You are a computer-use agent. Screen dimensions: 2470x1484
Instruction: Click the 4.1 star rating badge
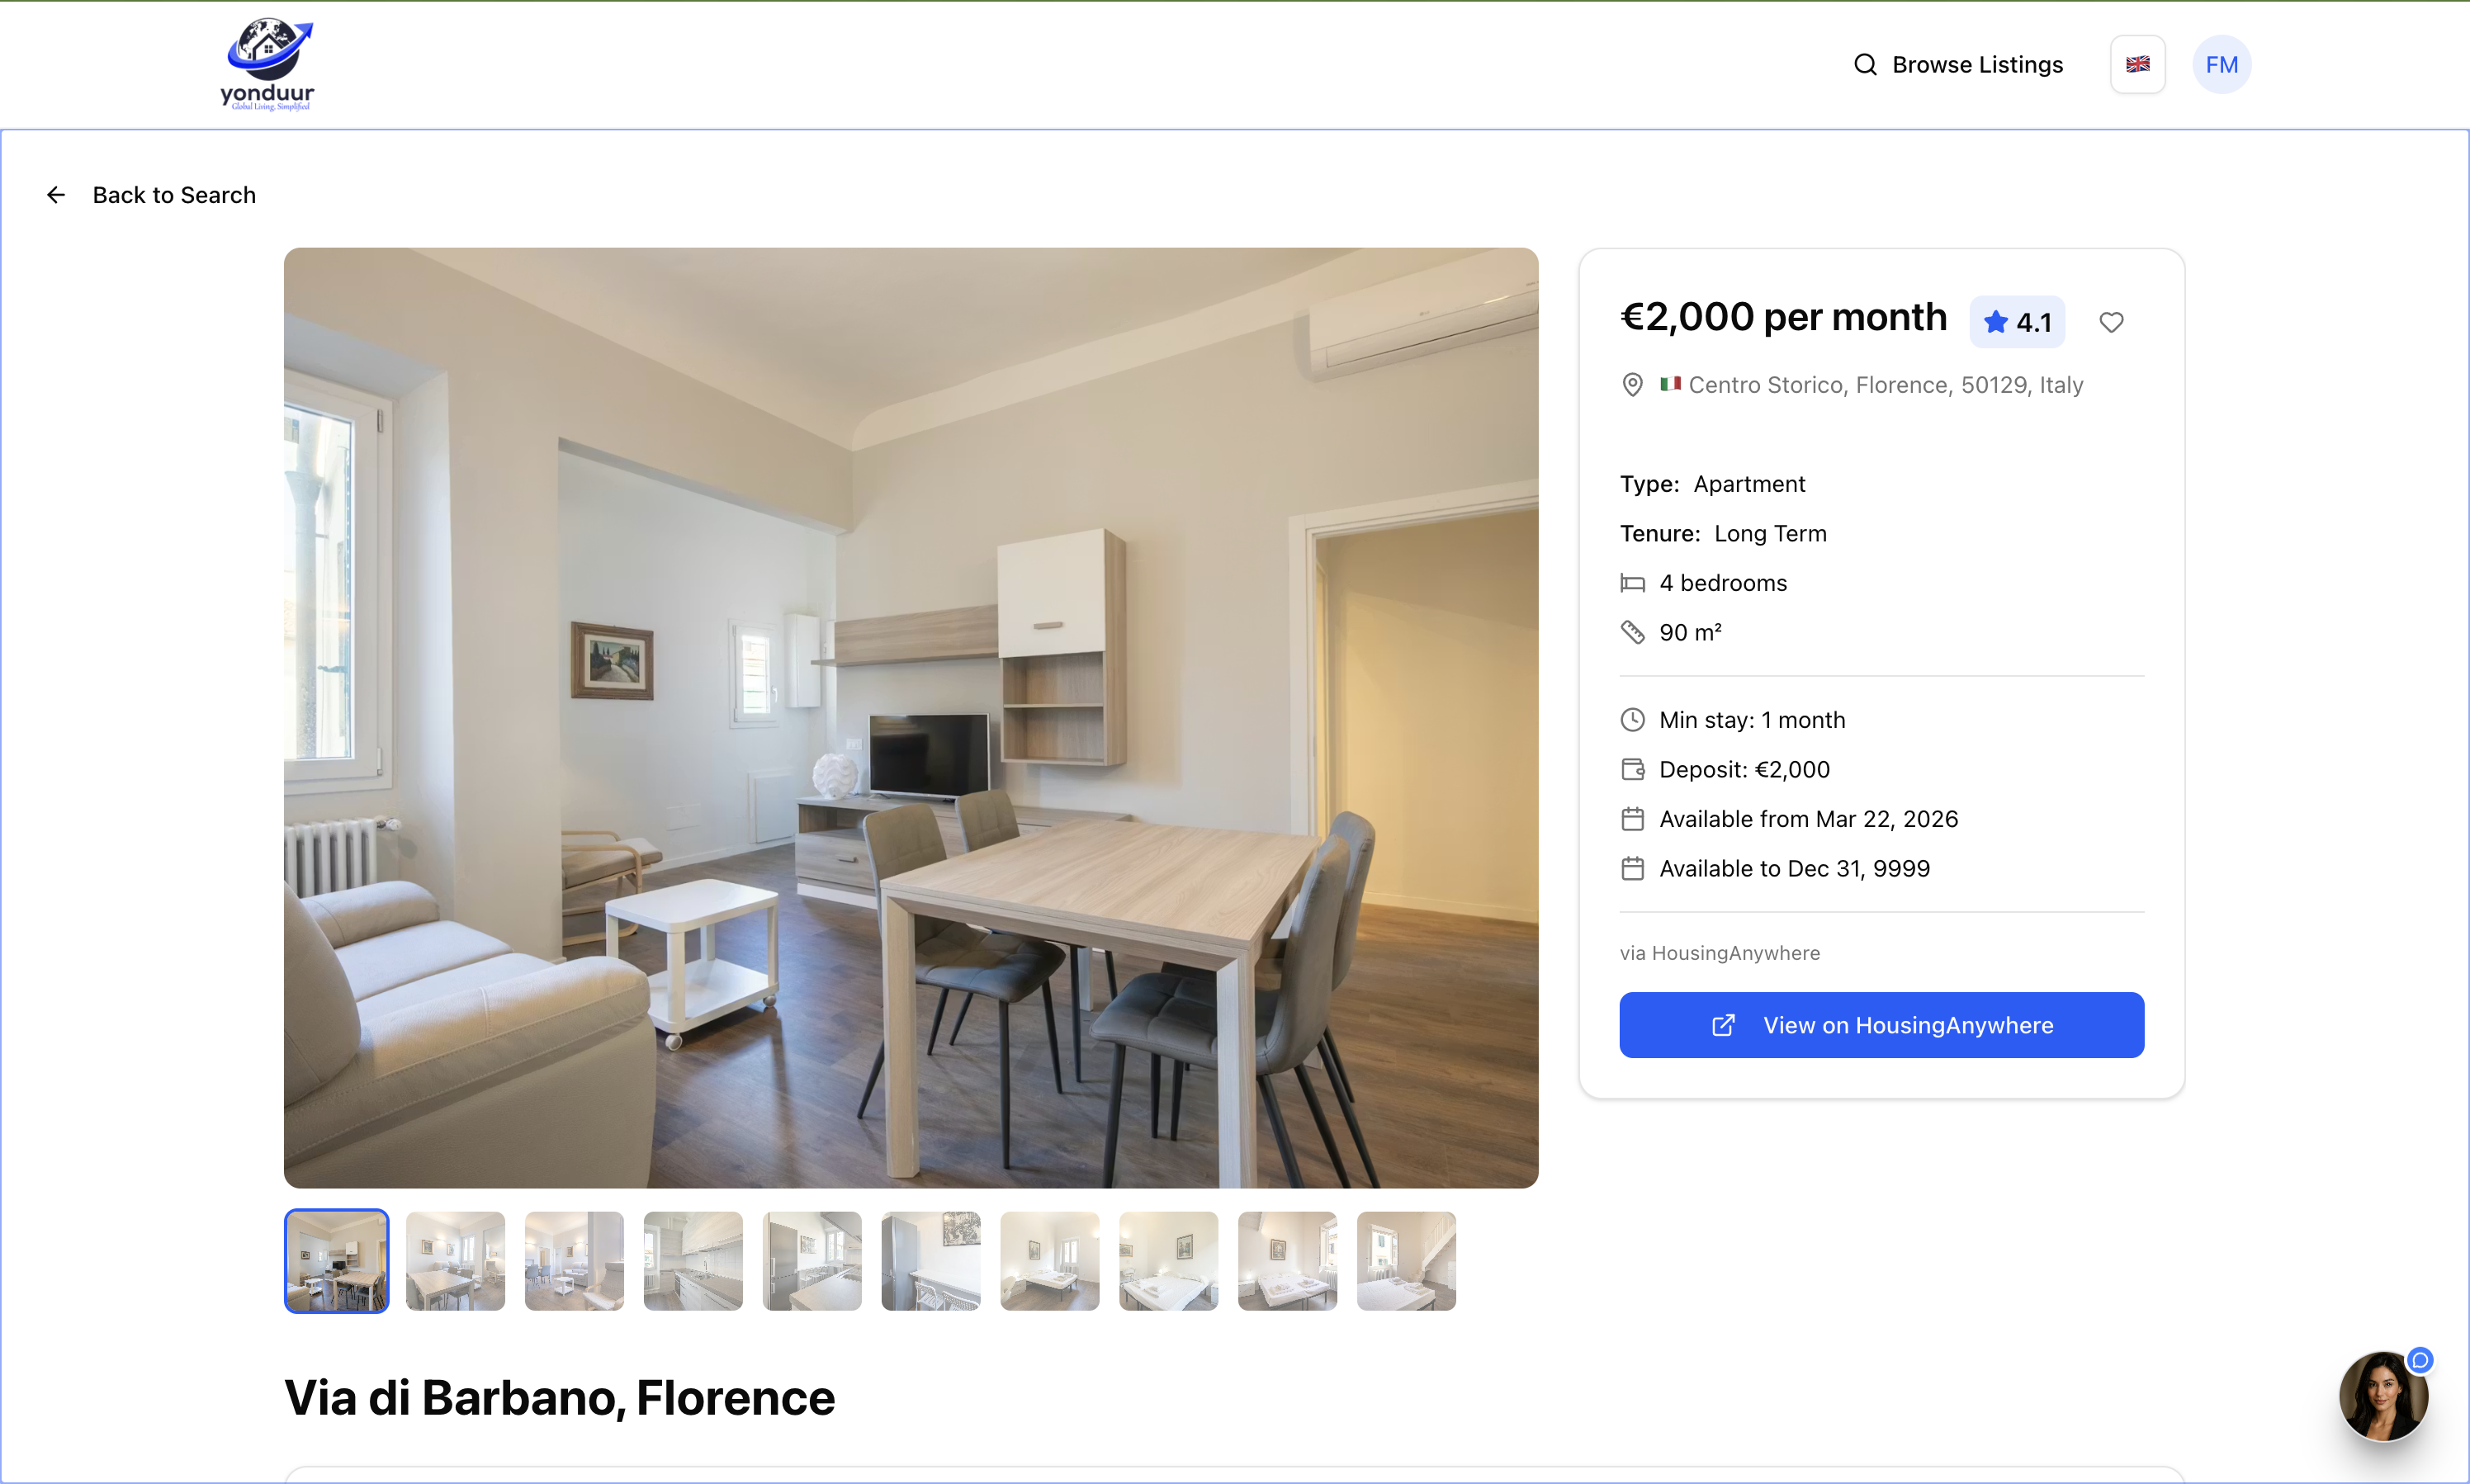(2017, 322)
